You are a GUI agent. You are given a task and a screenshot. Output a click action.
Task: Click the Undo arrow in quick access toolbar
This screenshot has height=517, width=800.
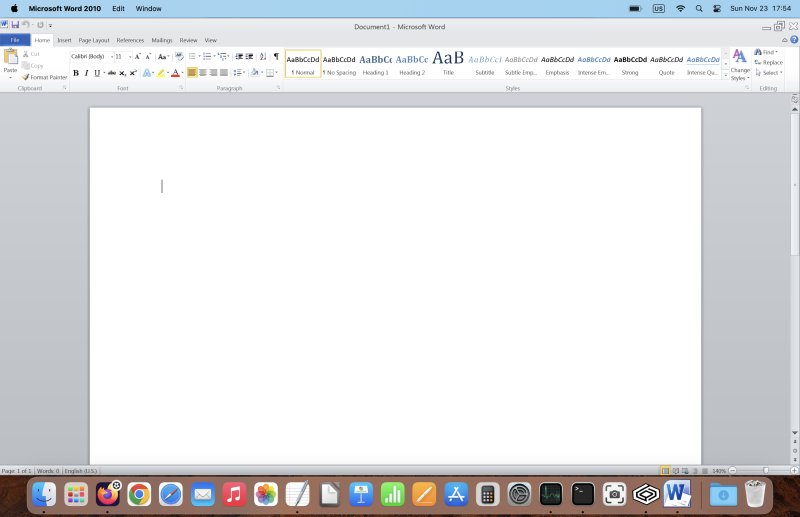click(x=25, y=24)
